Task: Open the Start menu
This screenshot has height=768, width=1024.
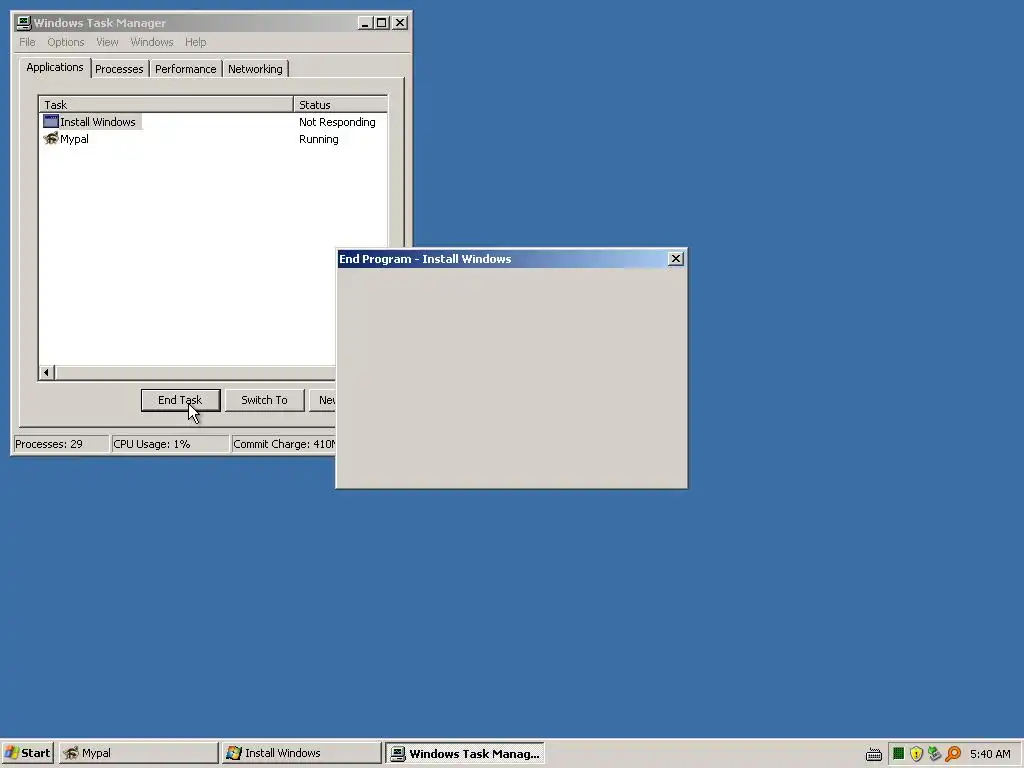Action: point(27,753)
